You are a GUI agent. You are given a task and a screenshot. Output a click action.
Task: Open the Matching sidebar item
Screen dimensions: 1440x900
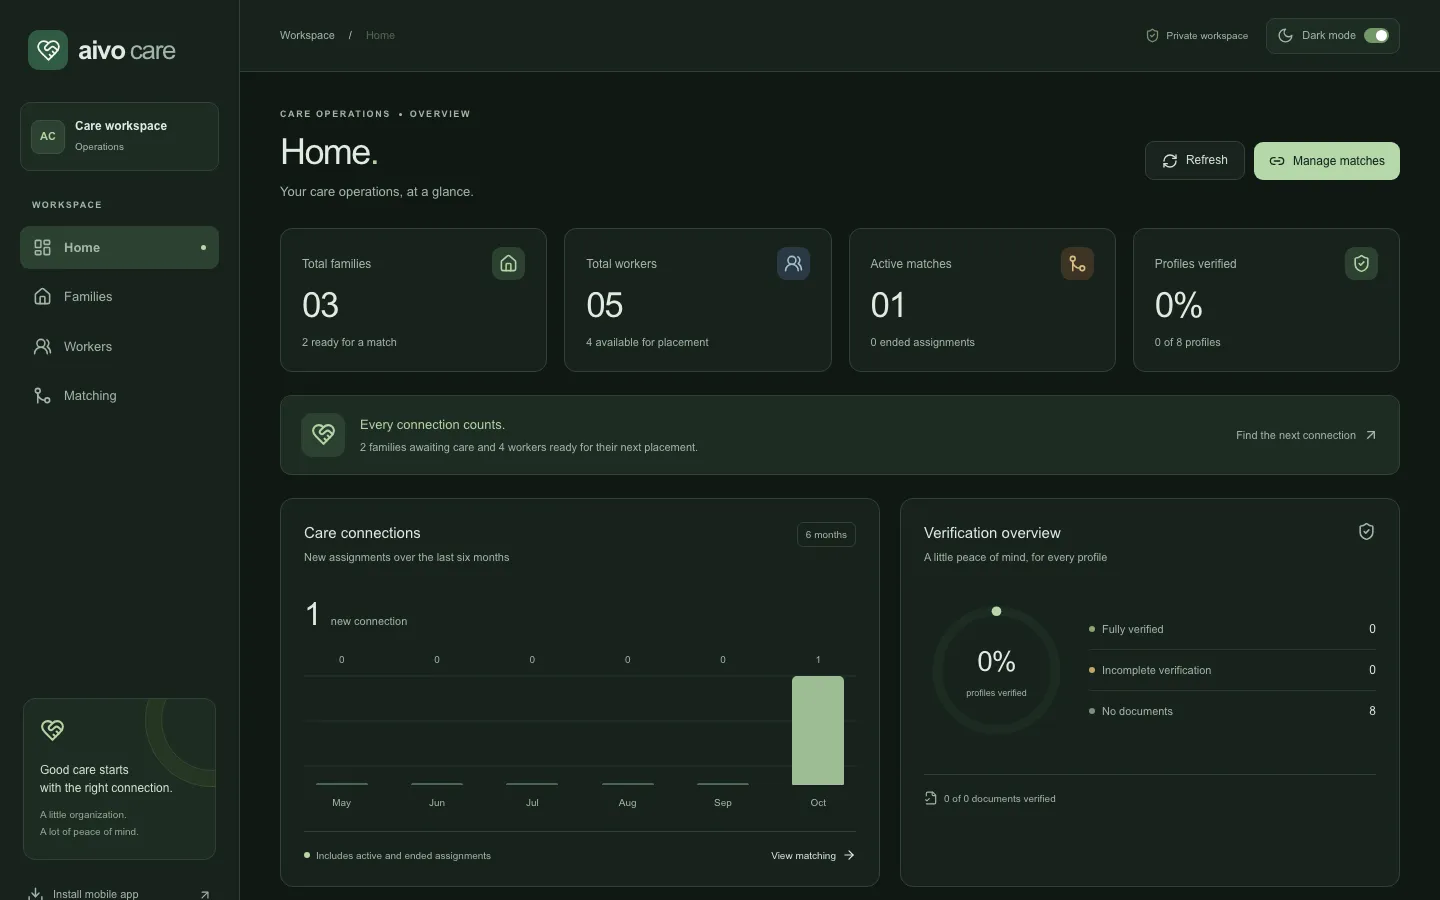[x=119, y=396]
